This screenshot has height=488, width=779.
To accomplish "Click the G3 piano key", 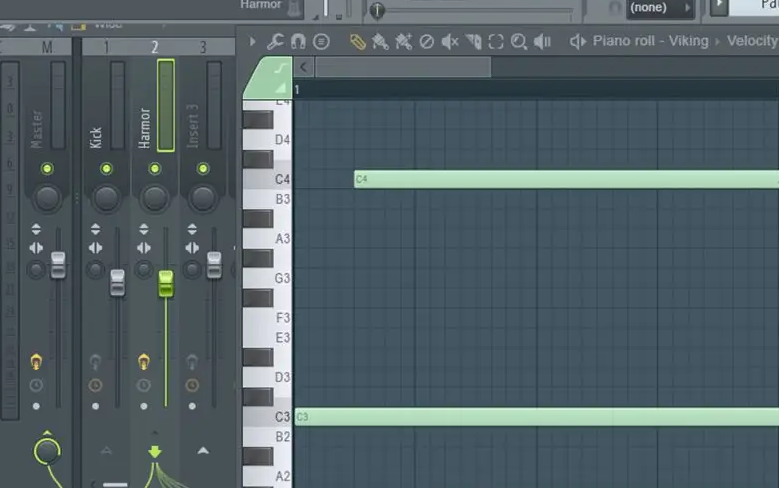I will point(282,278).
